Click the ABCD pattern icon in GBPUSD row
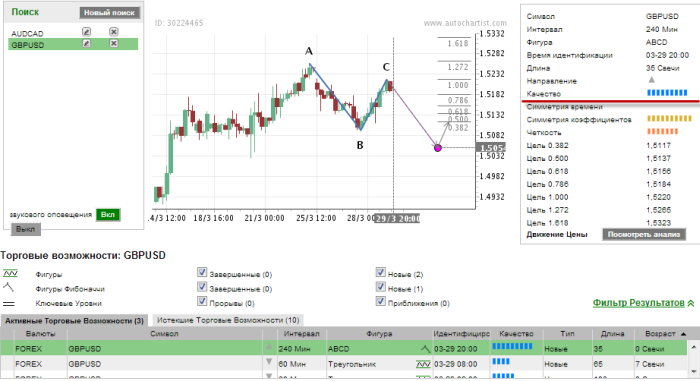This screenshot has width=700, height=381. click(x=425, y=348)
